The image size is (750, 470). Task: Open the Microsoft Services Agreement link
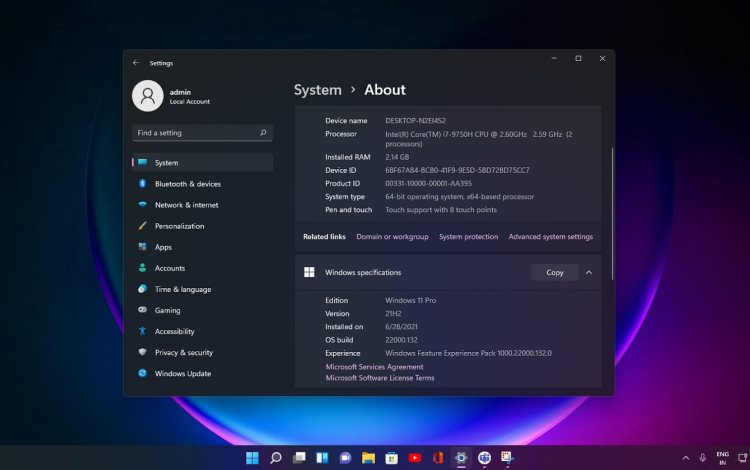coord(374,367)
